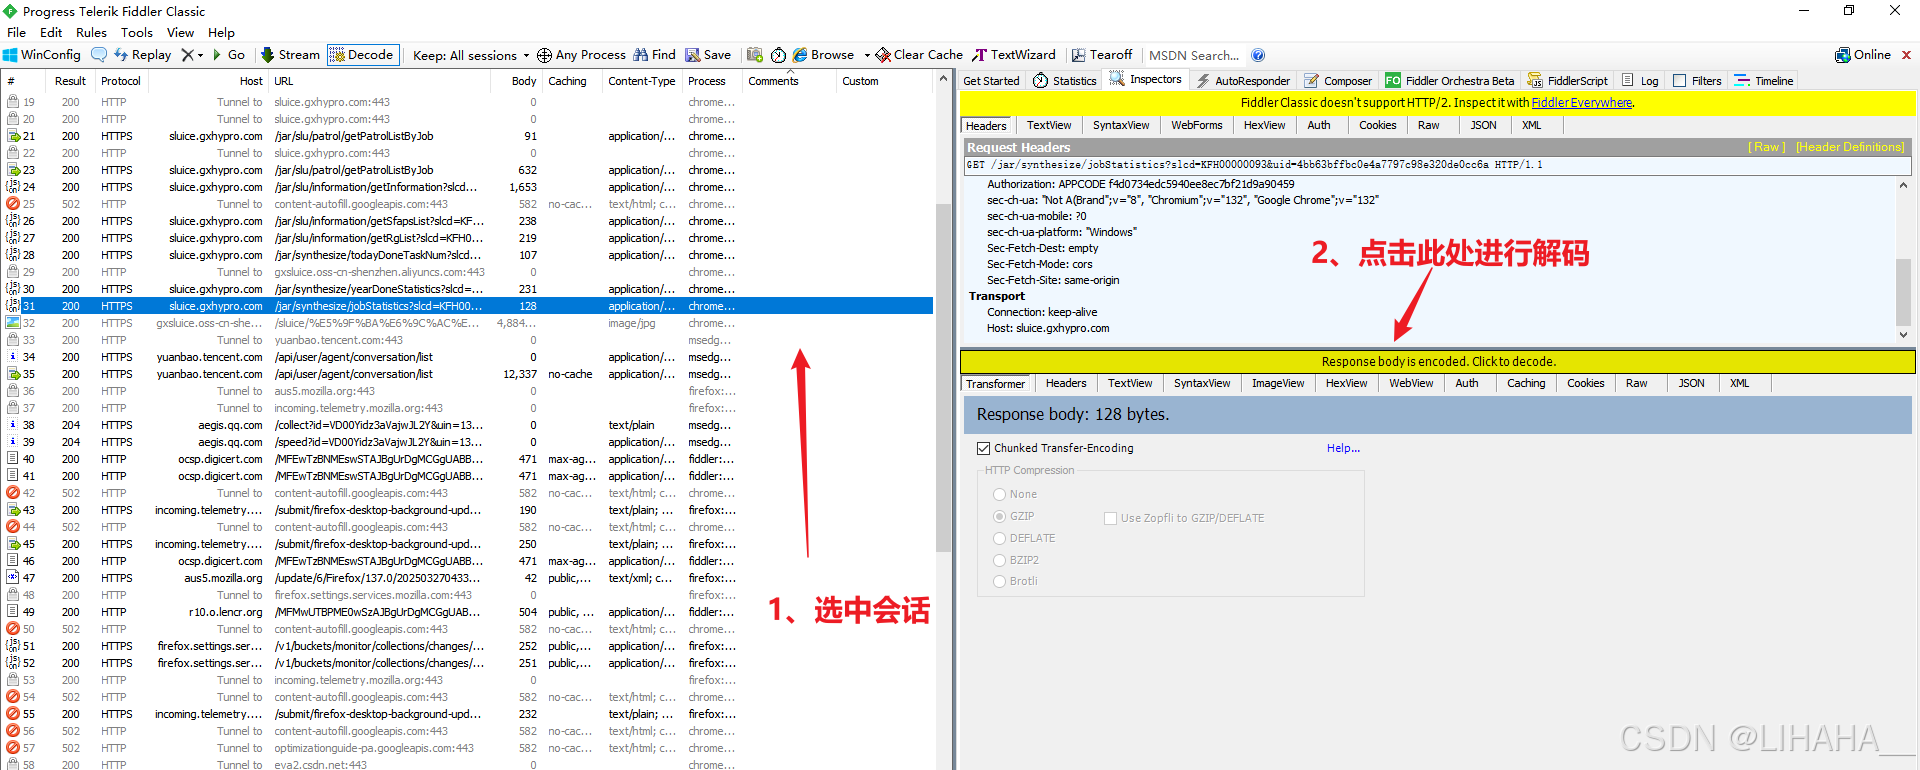
Task: Click the request headers scroll-up arrow
Action: point(1903,185)
